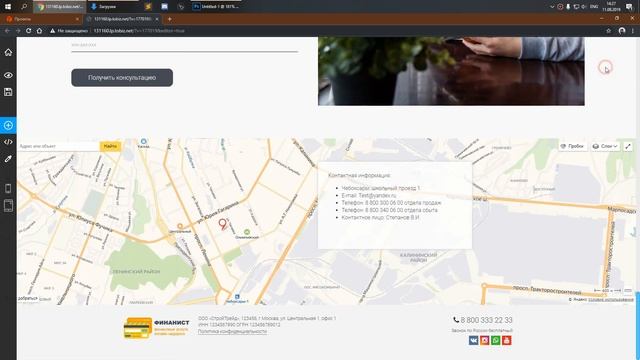Image resolution: width=640 pixels, height=360 pixels.
Task: Click the map address search field
Action: pos(58,146)
